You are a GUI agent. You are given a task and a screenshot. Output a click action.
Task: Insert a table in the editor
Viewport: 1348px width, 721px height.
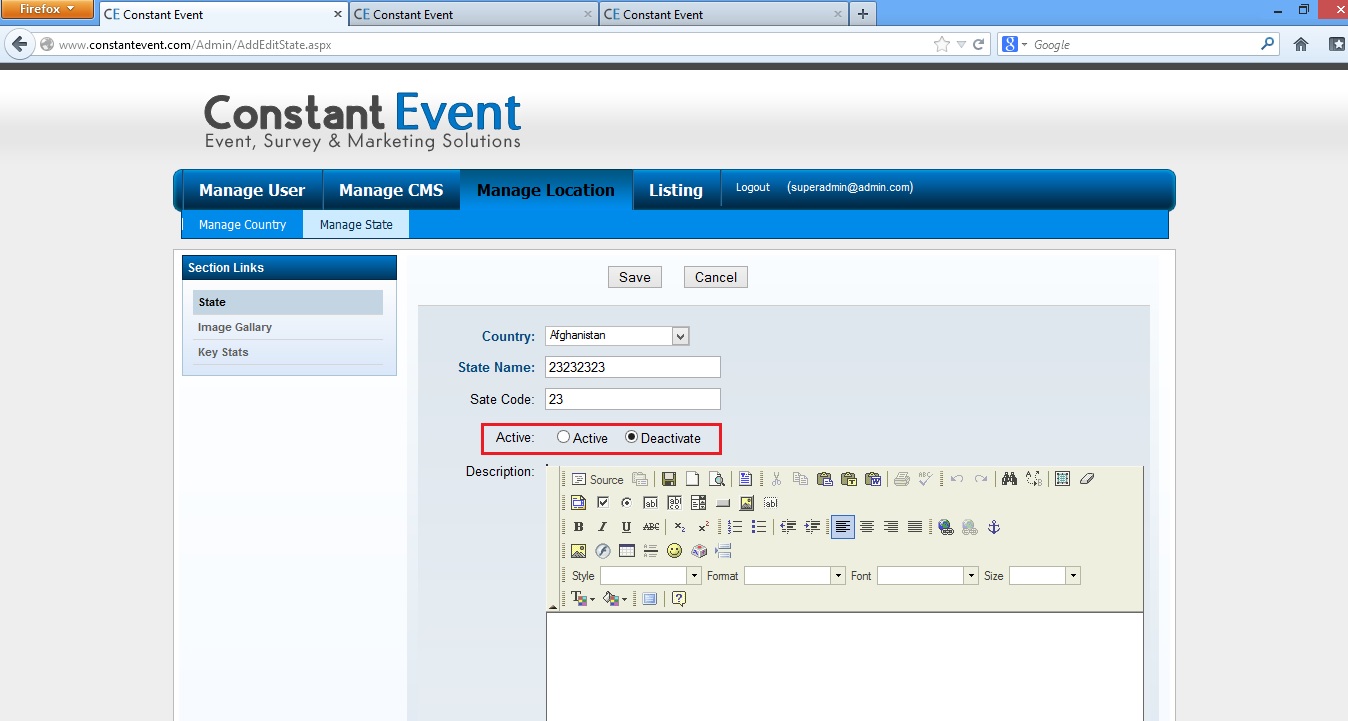626,551
